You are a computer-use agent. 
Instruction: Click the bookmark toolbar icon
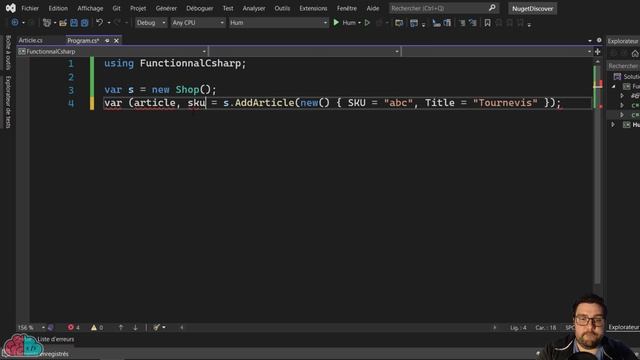click(487, 23)
